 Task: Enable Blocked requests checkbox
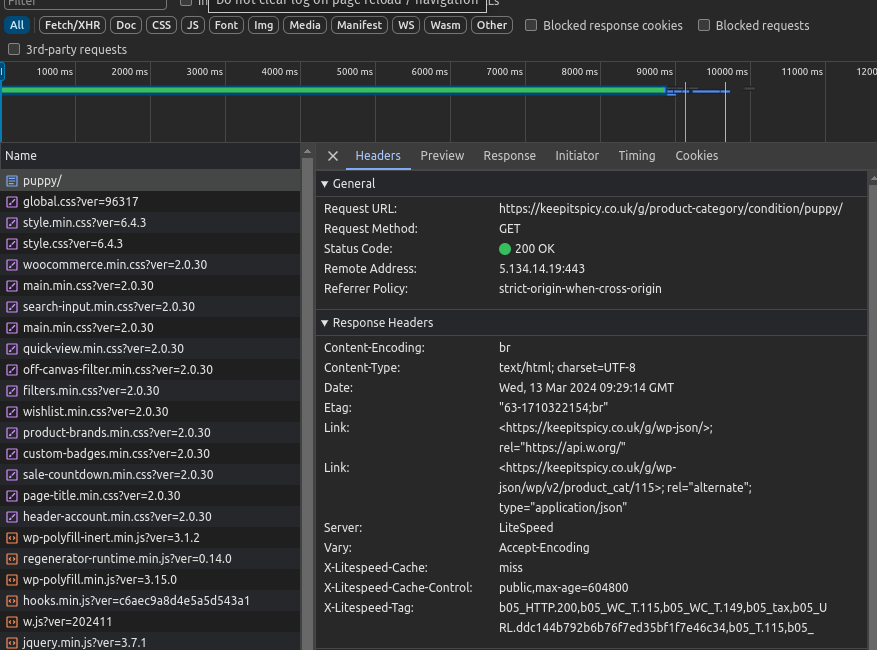704,25
